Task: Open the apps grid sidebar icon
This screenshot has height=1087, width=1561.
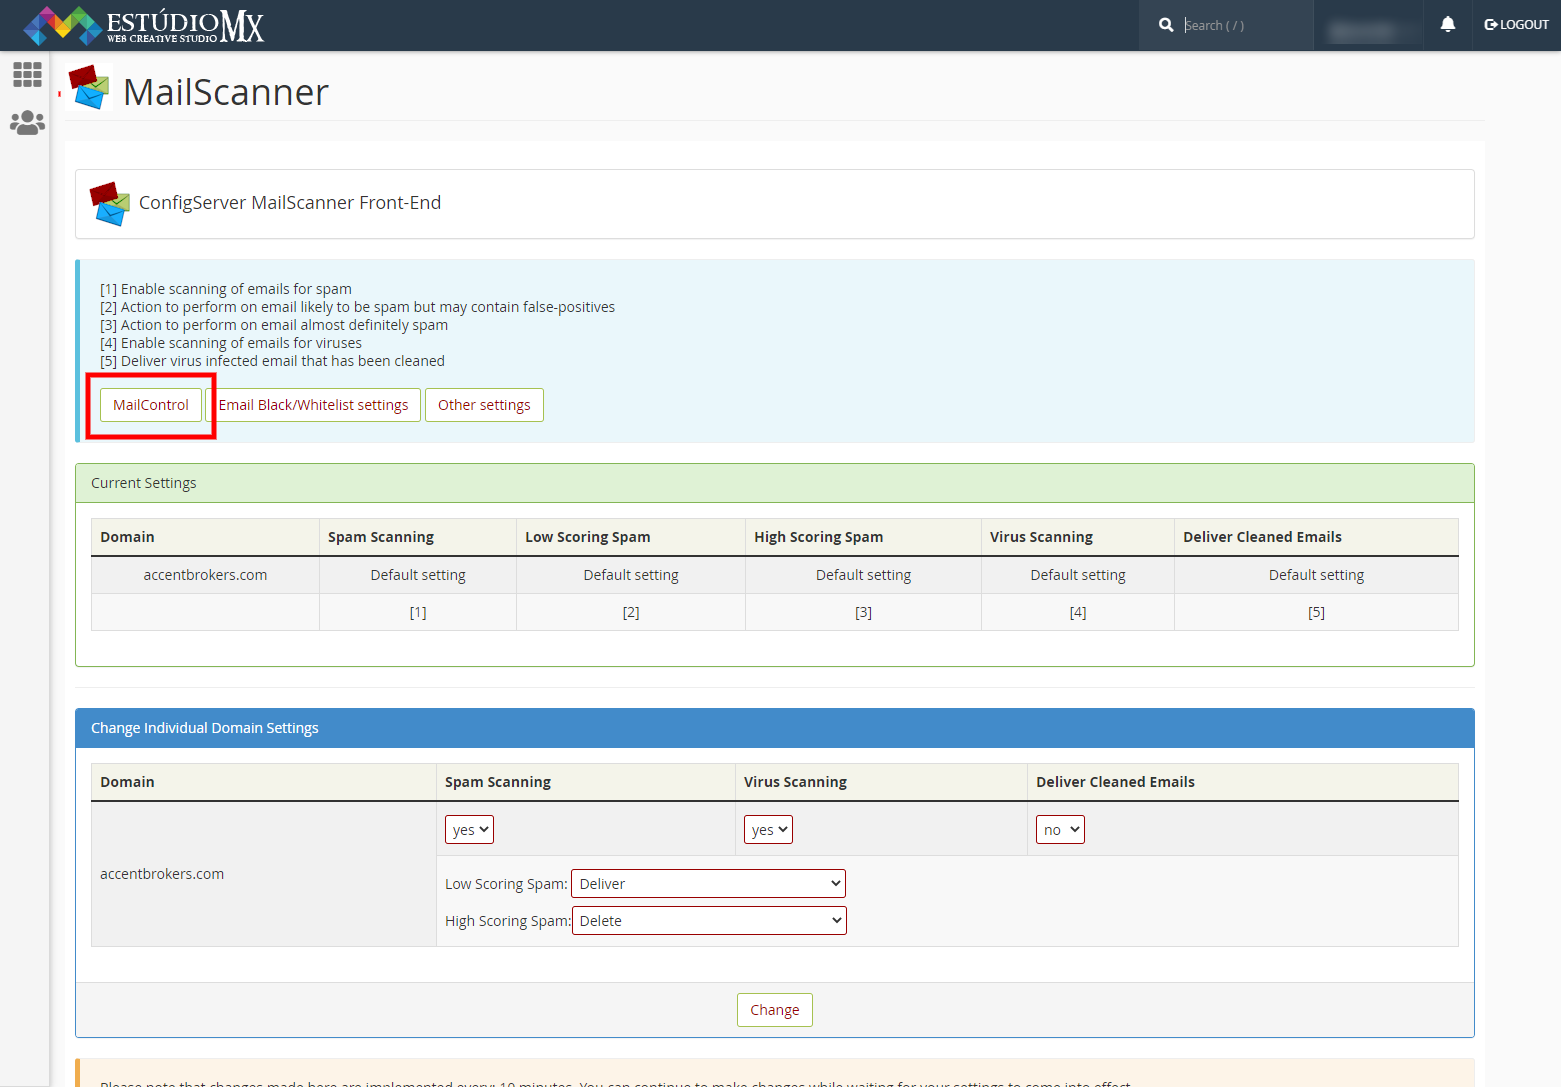Action: pyautogui.click(x=27, y=75)
